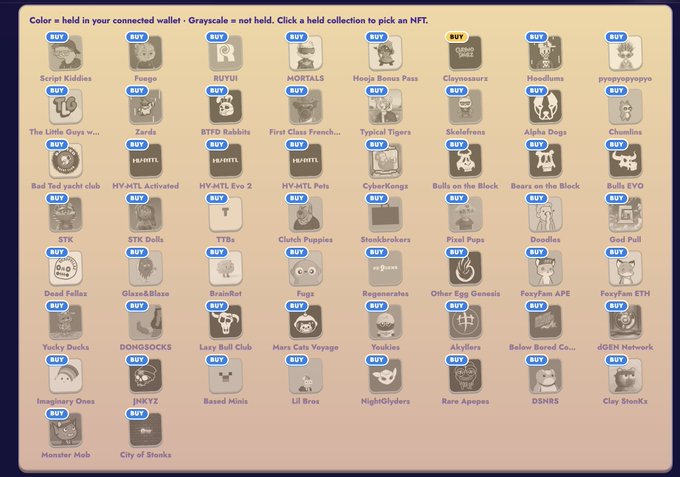Select the Mars Cats Voyage icon

[305, 322]
